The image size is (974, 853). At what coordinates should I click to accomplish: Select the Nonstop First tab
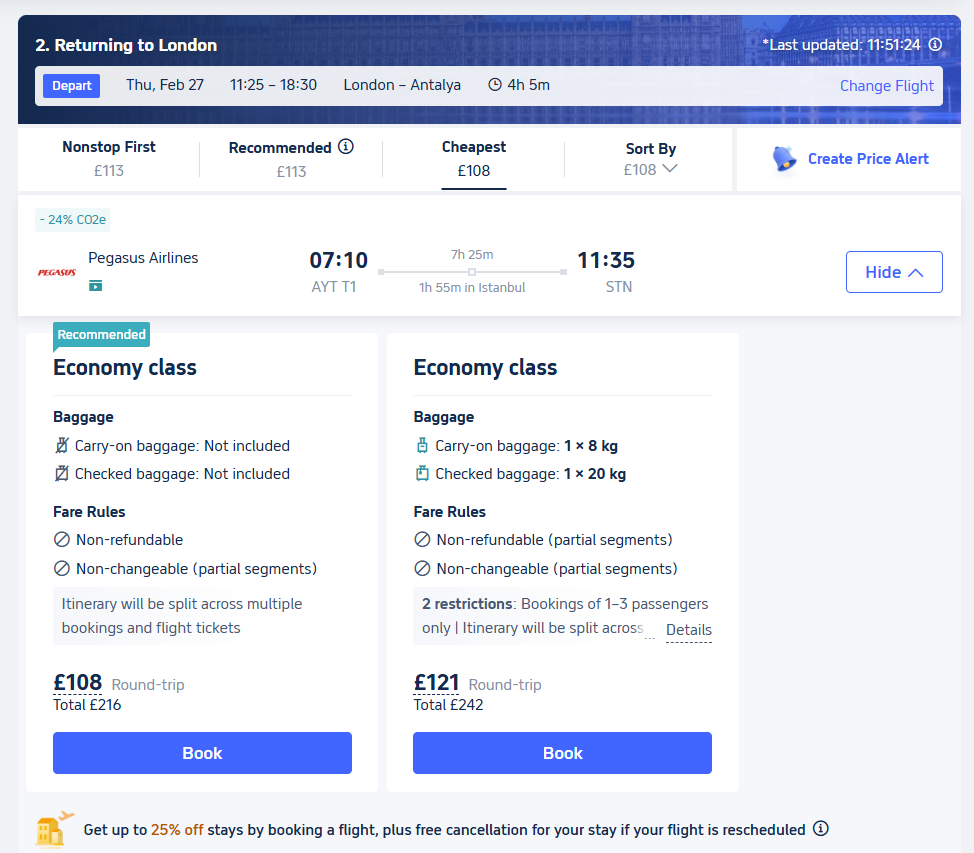coord(109,158)
